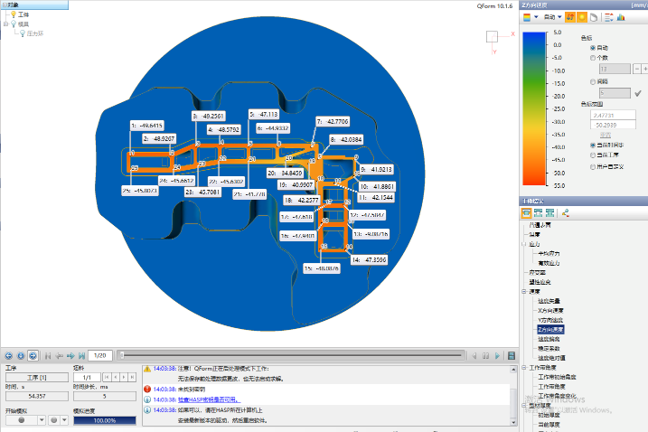Select 等效应力 in the results tree
The image size is (648, 432).
tap(548, 261)
